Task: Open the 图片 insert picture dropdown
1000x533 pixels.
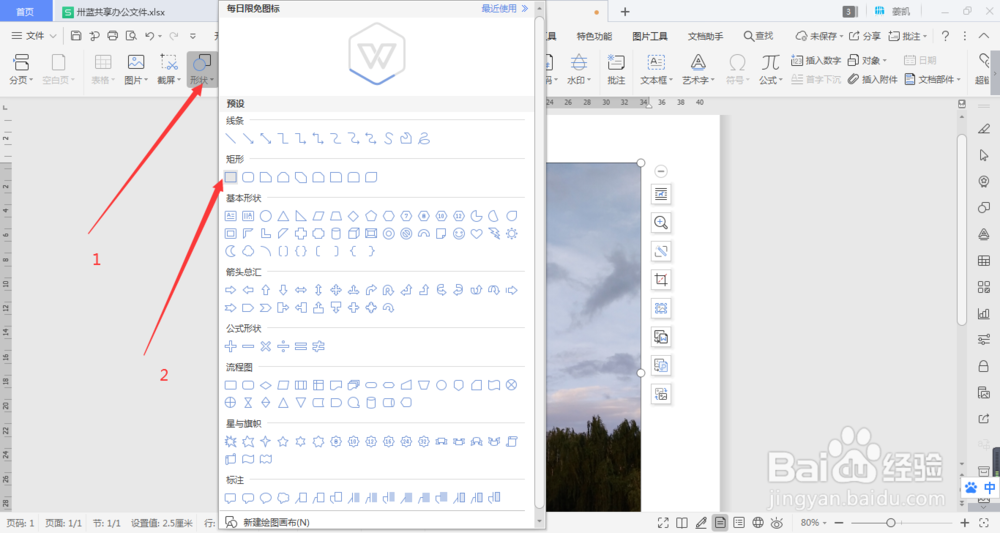Action: tap(135, 69)
